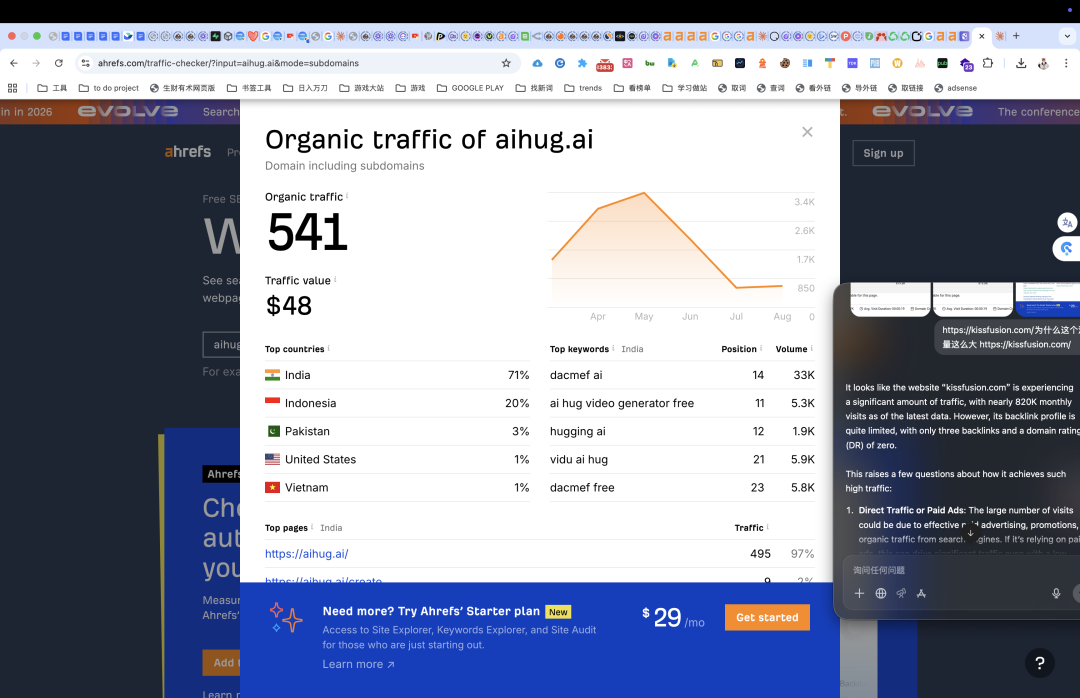This screenshot has width=1080, height=698.
Task: Click the scroll-down arrow in chat panel
Action: 970,533
